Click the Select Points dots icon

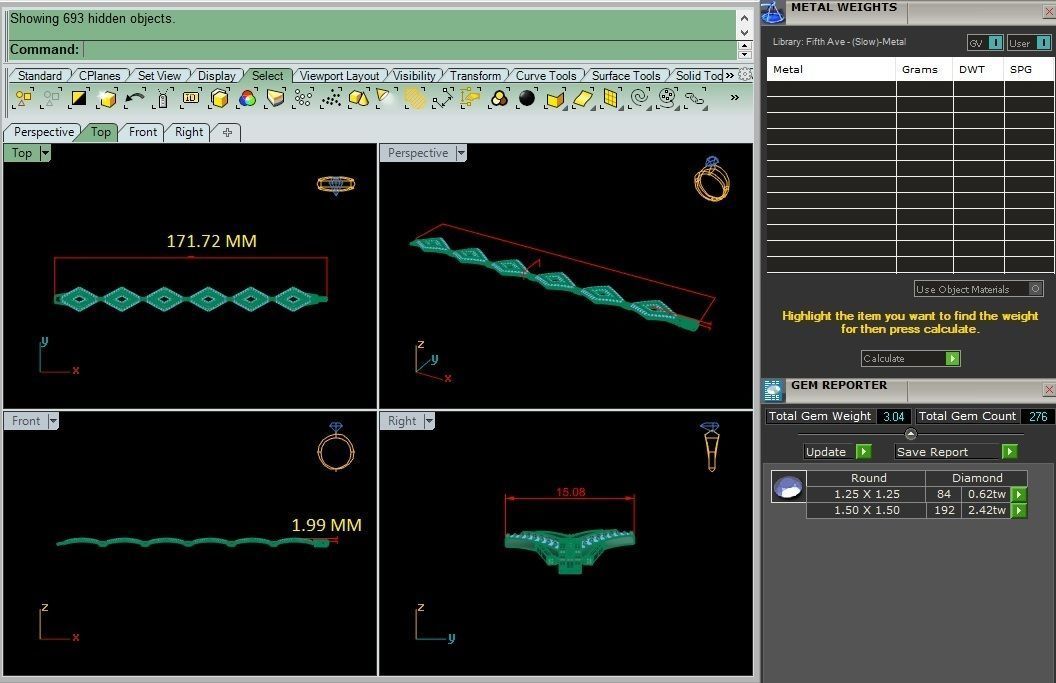coord(303,99)
